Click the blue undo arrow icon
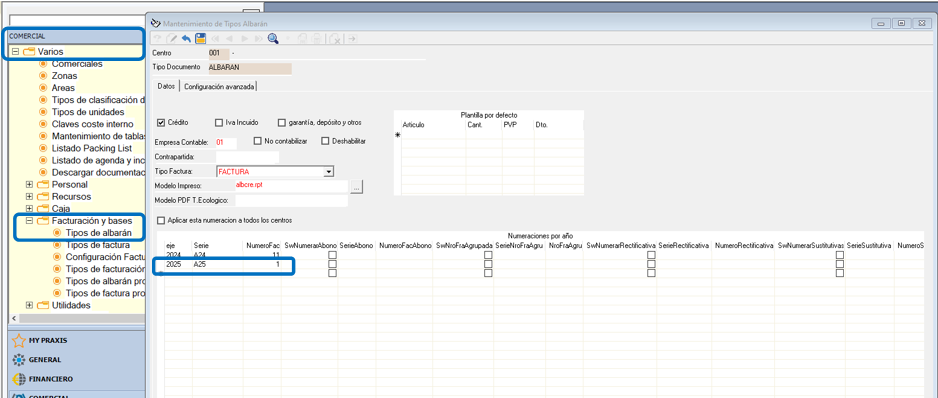The image size is (938, 398). click(186, 39)
